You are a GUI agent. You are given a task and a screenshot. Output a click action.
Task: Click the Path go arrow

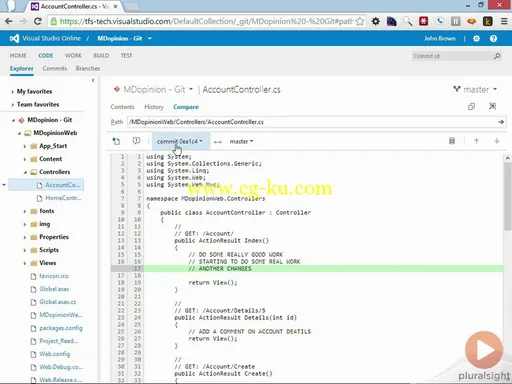(501, 122)
